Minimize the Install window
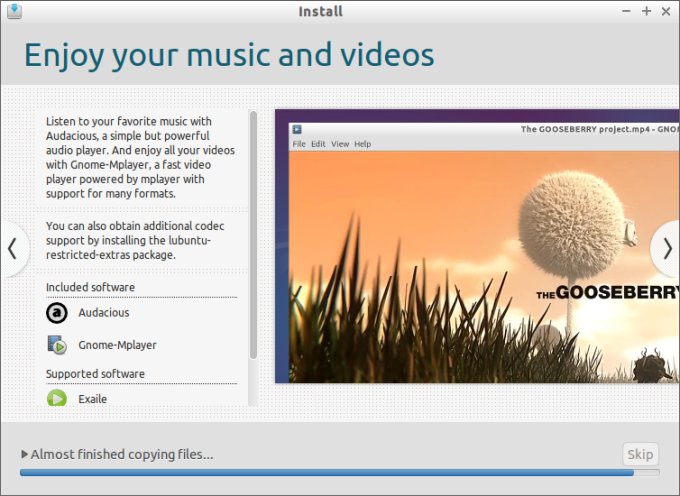The width and height of the screenshot is (680, 496). pyautogui.click(x=626, y=11)
